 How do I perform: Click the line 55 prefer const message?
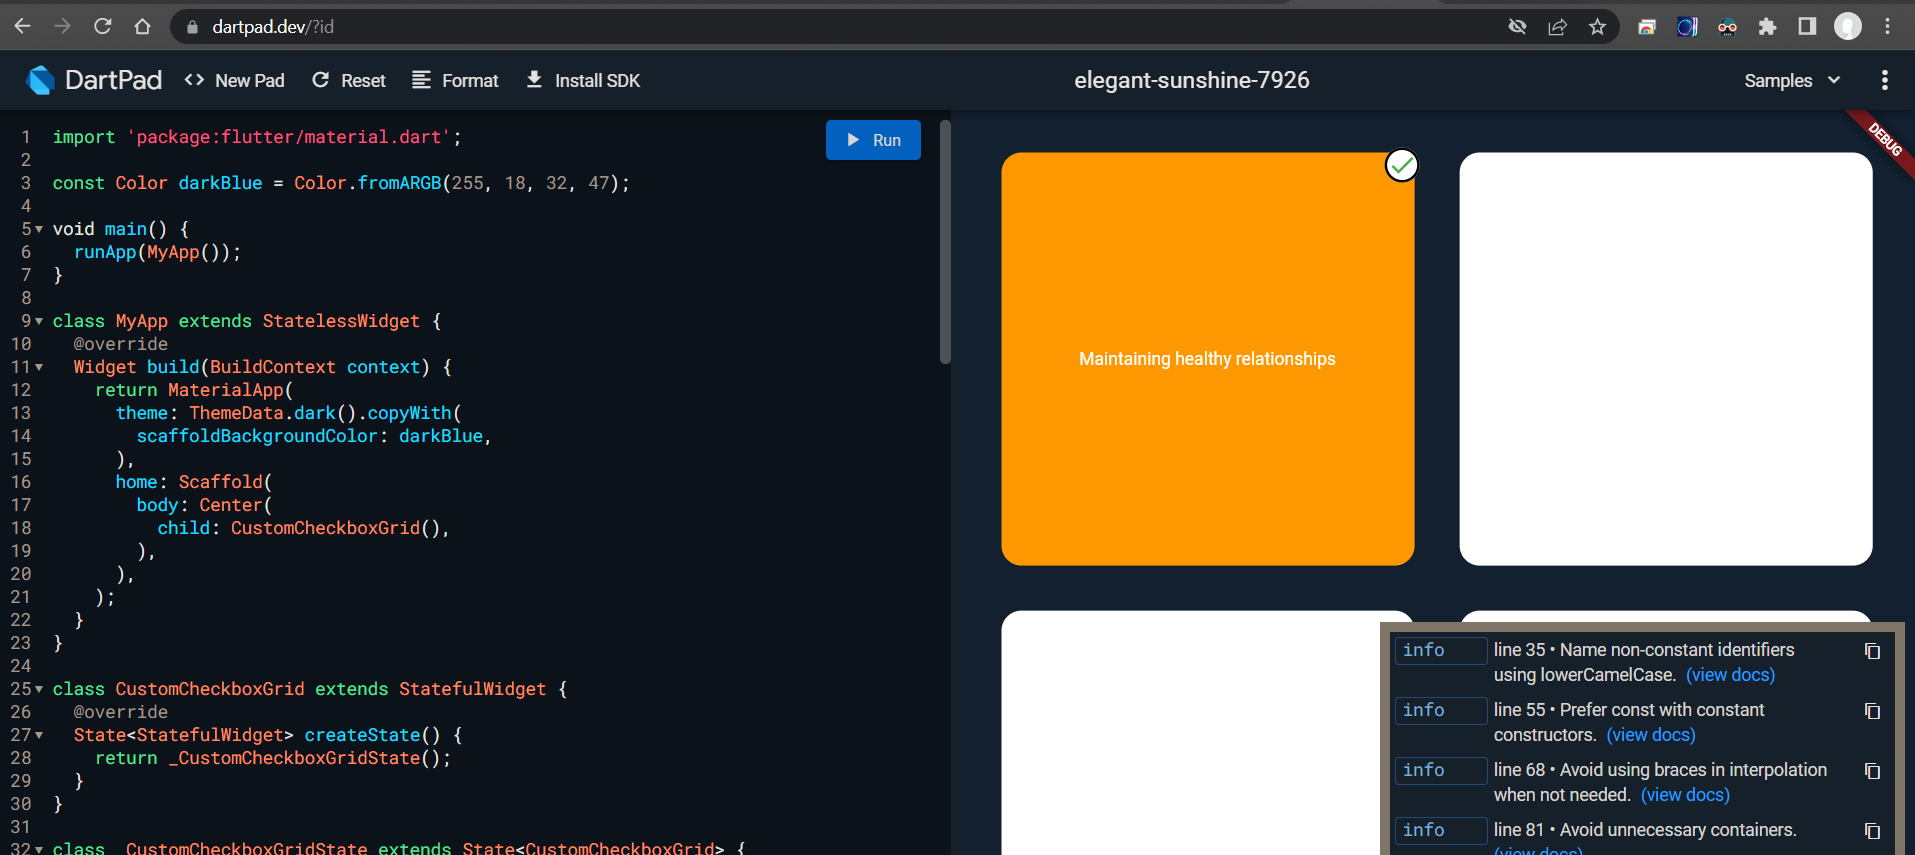click(1629, 722)
